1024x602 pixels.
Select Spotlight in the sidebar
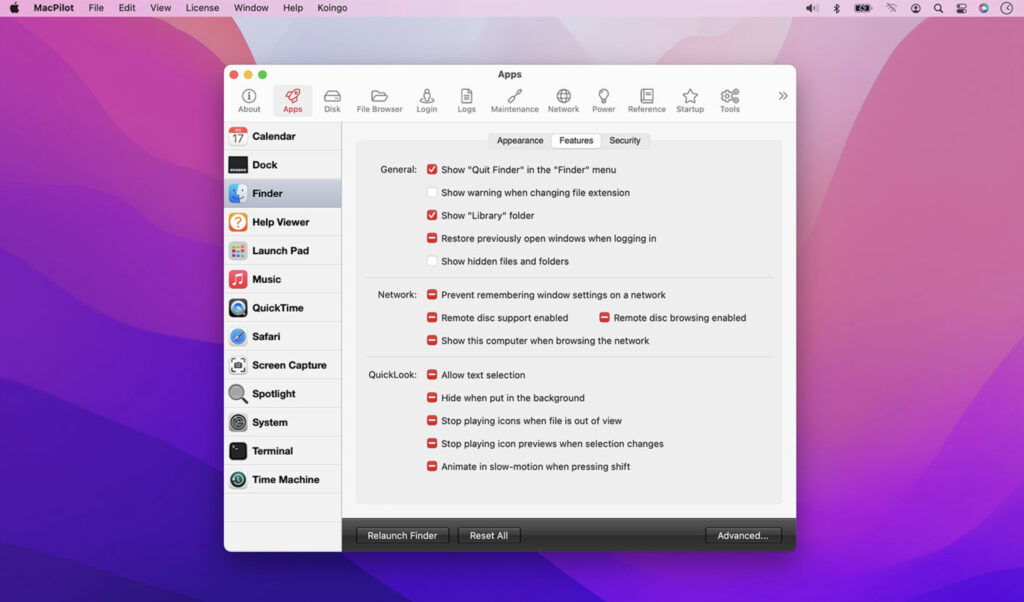(x=283, y=394)
